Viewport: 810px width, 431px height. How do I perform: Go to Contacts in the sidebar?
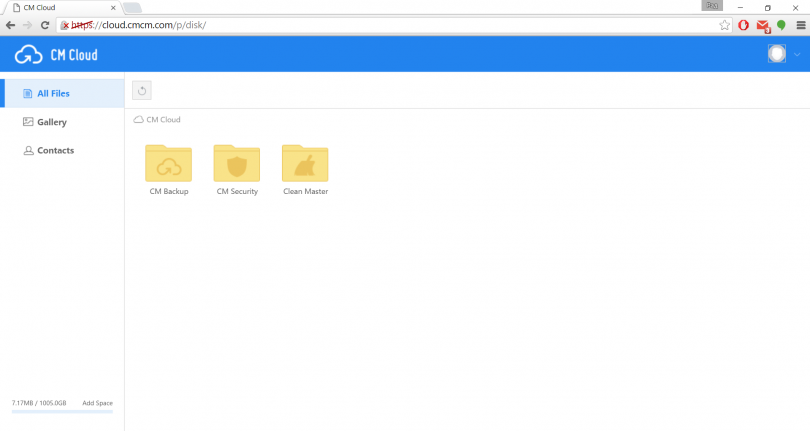[x=55, y=150]
